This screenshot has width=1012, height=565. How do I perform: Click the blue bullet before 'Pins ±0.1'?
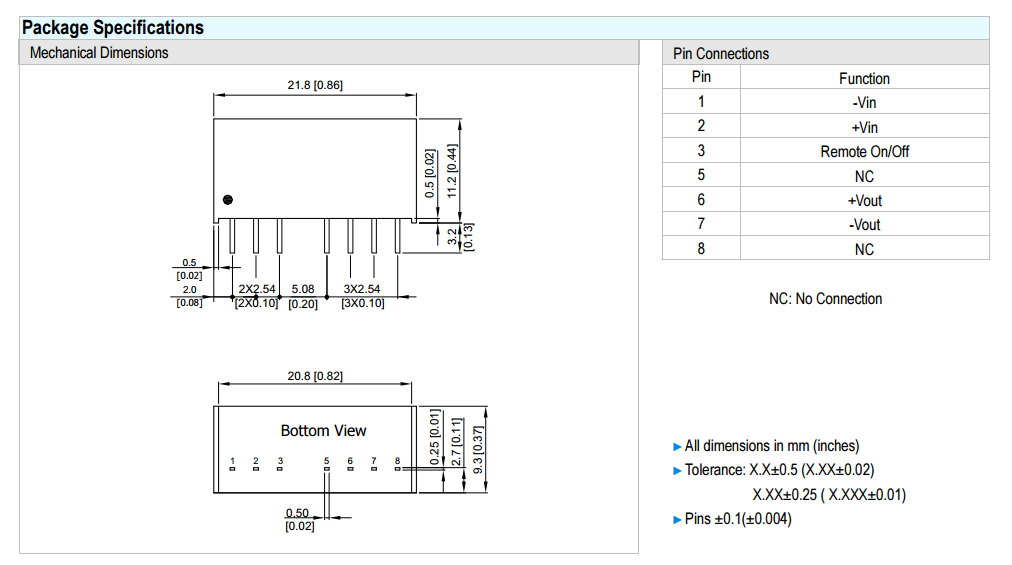pyautogui.click(x=677, y=519)
